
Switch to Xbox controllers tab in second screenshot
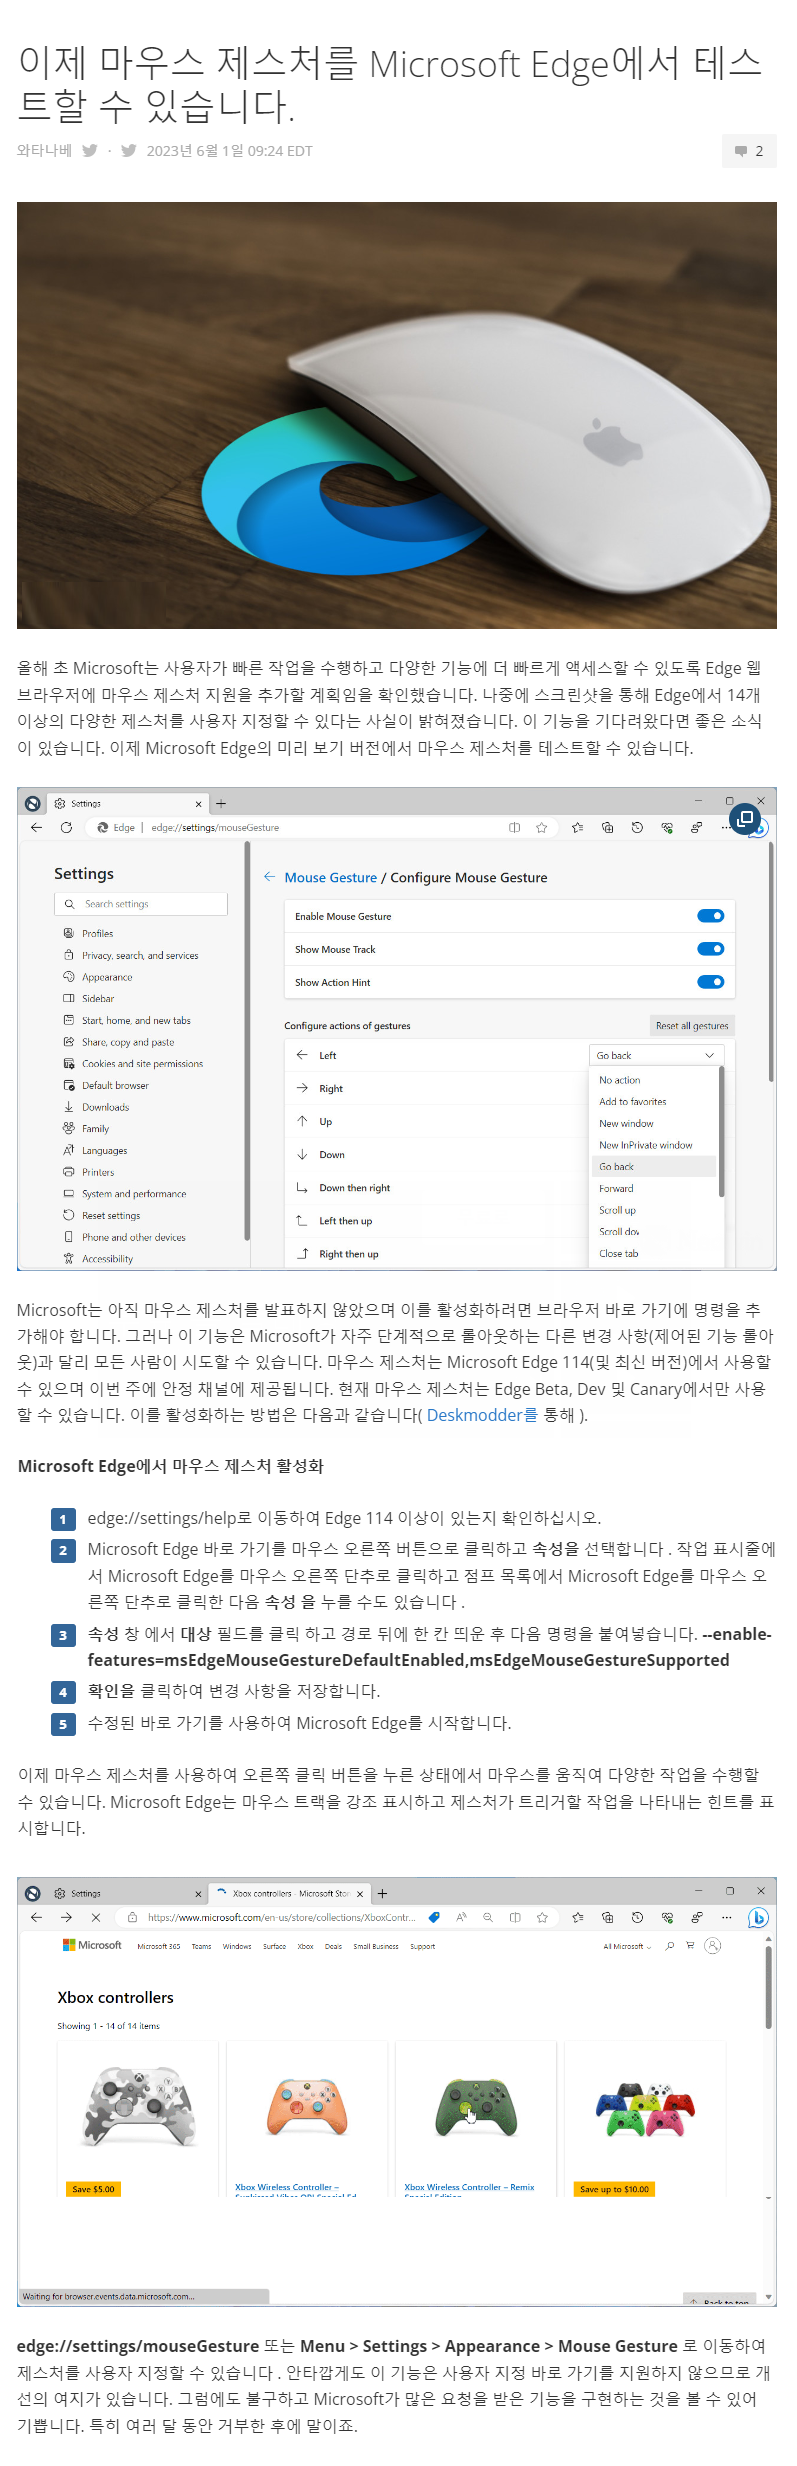pyautogui.click(x=289, y=1894)
